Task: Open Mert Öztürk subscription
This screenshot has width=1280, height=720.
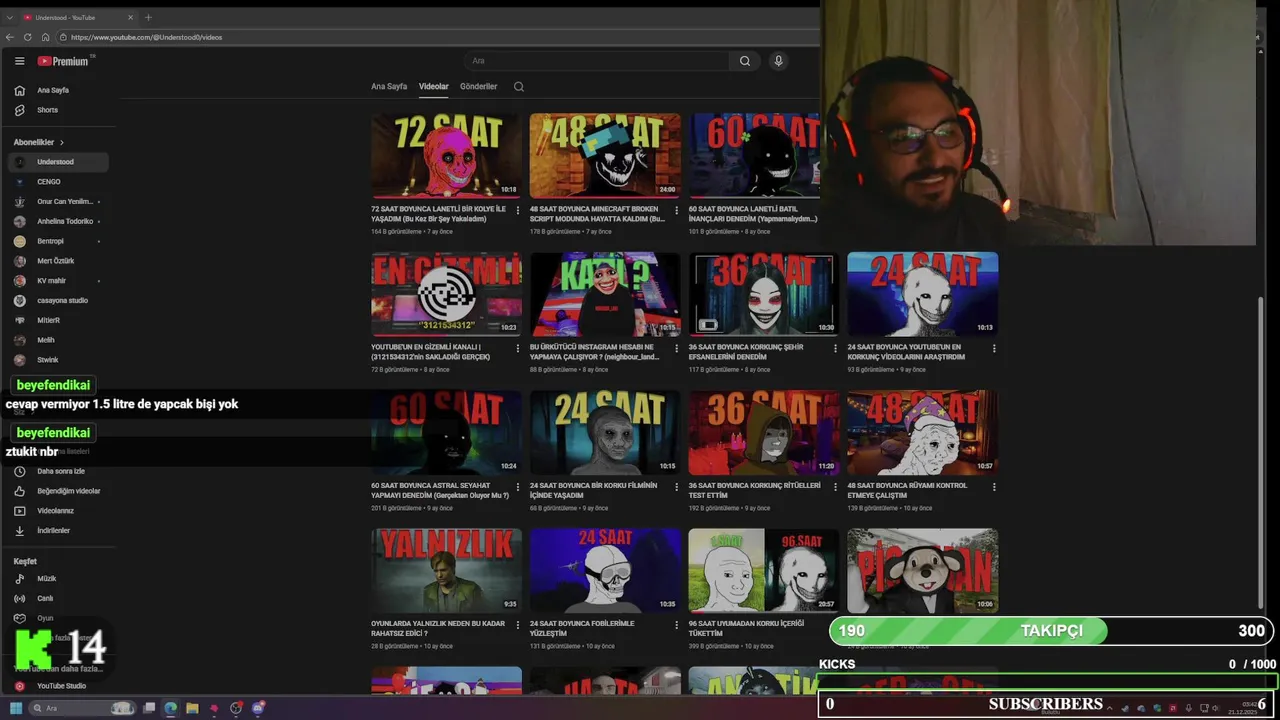Action: point(58,261)
